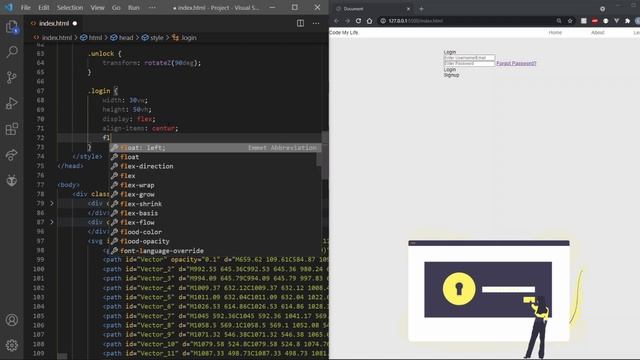This screenshot has width=640, height=360.
Task: Click the html breadcrumb segment
Action: click(x=91, y=38)
